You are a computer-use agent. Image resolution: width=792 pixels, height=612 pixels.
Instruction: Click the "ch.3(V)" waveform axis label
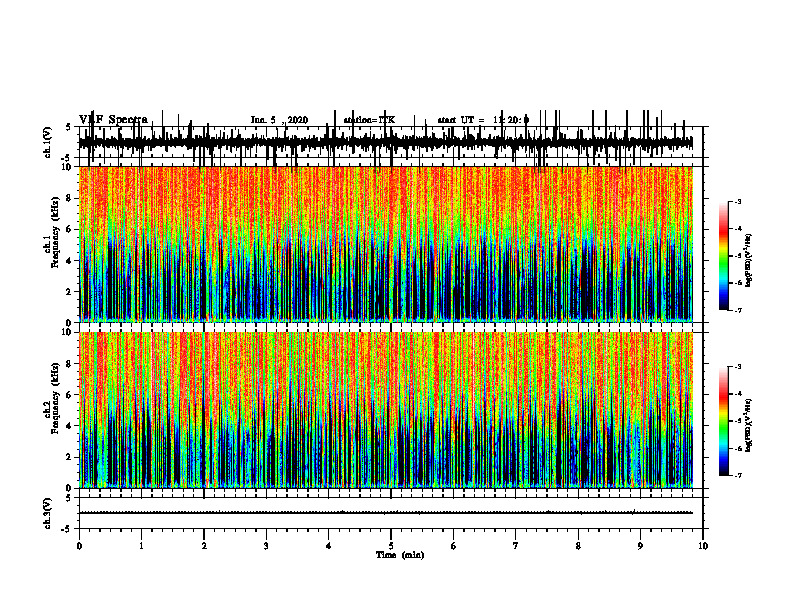click(48, 513)
